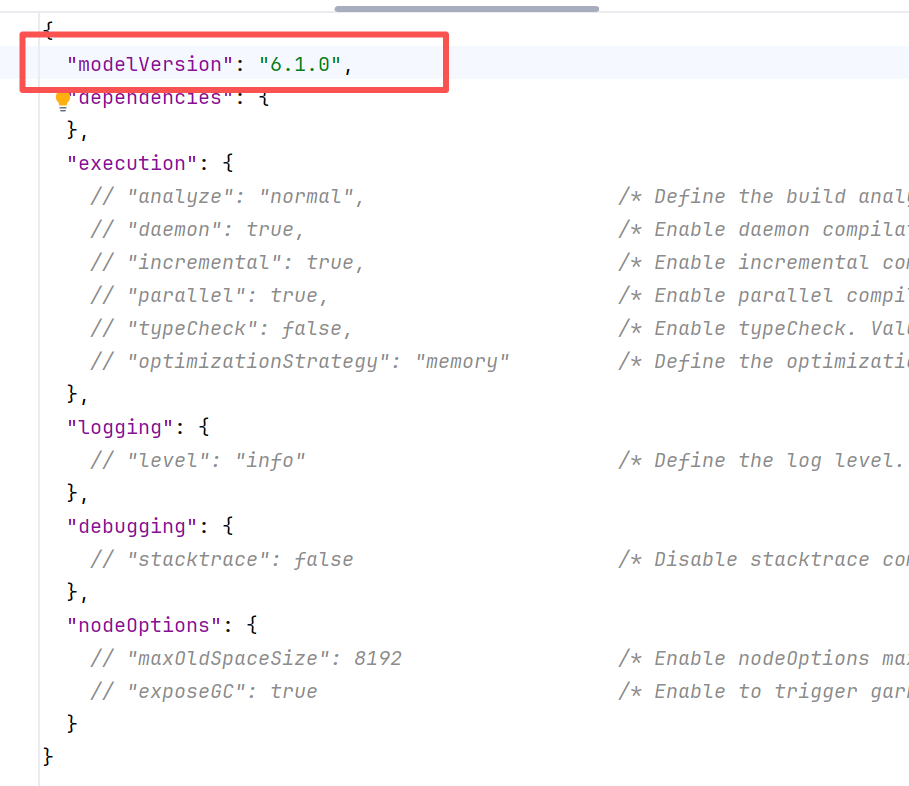Click the "nodeOptions" key
This screenshot has height=786, width=909.
click(x=144, y=626)
